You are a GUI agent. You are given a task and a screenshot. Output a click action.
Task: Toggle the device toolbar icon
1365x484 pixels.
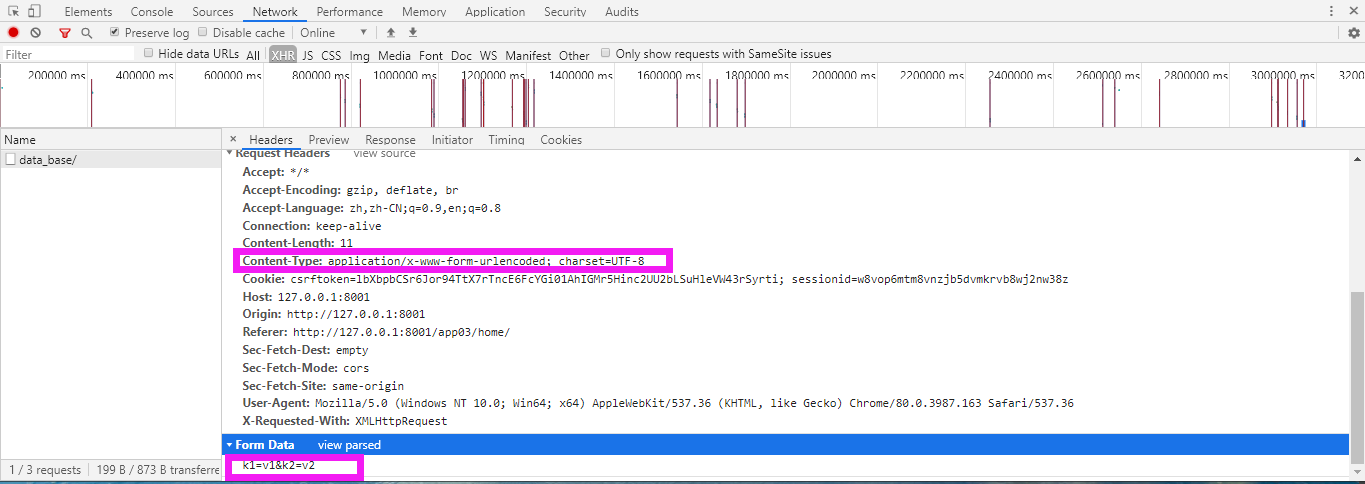[x=35, y=11]
